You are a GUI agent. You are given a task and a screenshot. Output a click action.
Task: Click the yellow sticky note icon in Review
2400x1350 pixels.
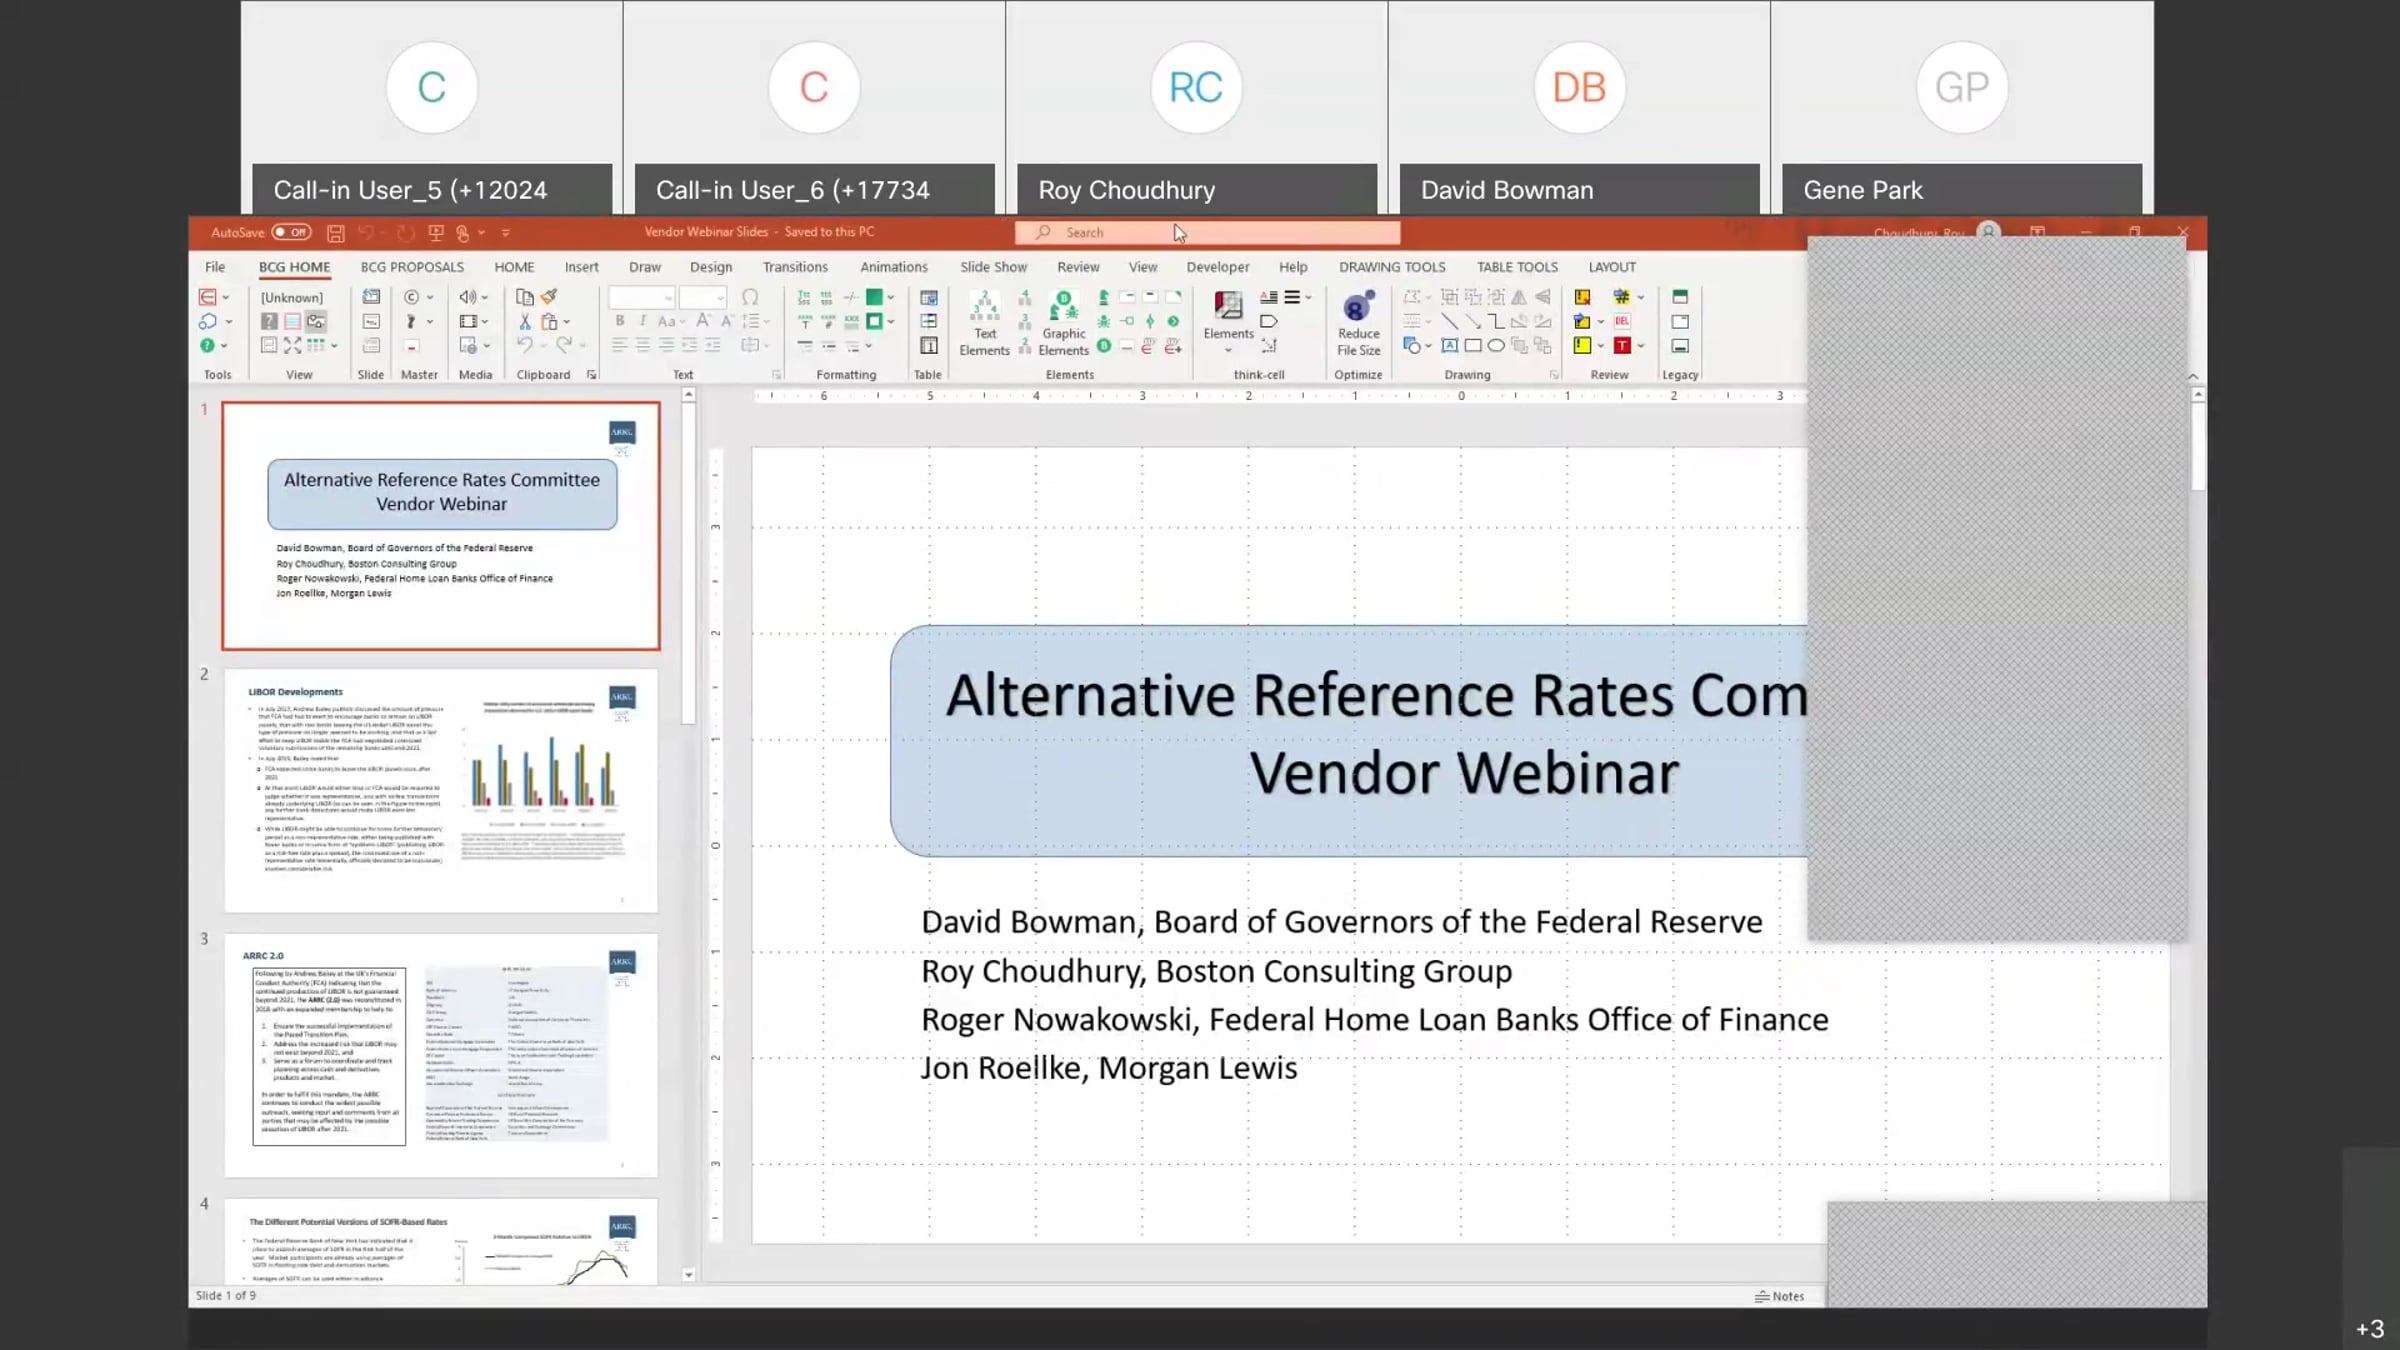(1582, 346)
